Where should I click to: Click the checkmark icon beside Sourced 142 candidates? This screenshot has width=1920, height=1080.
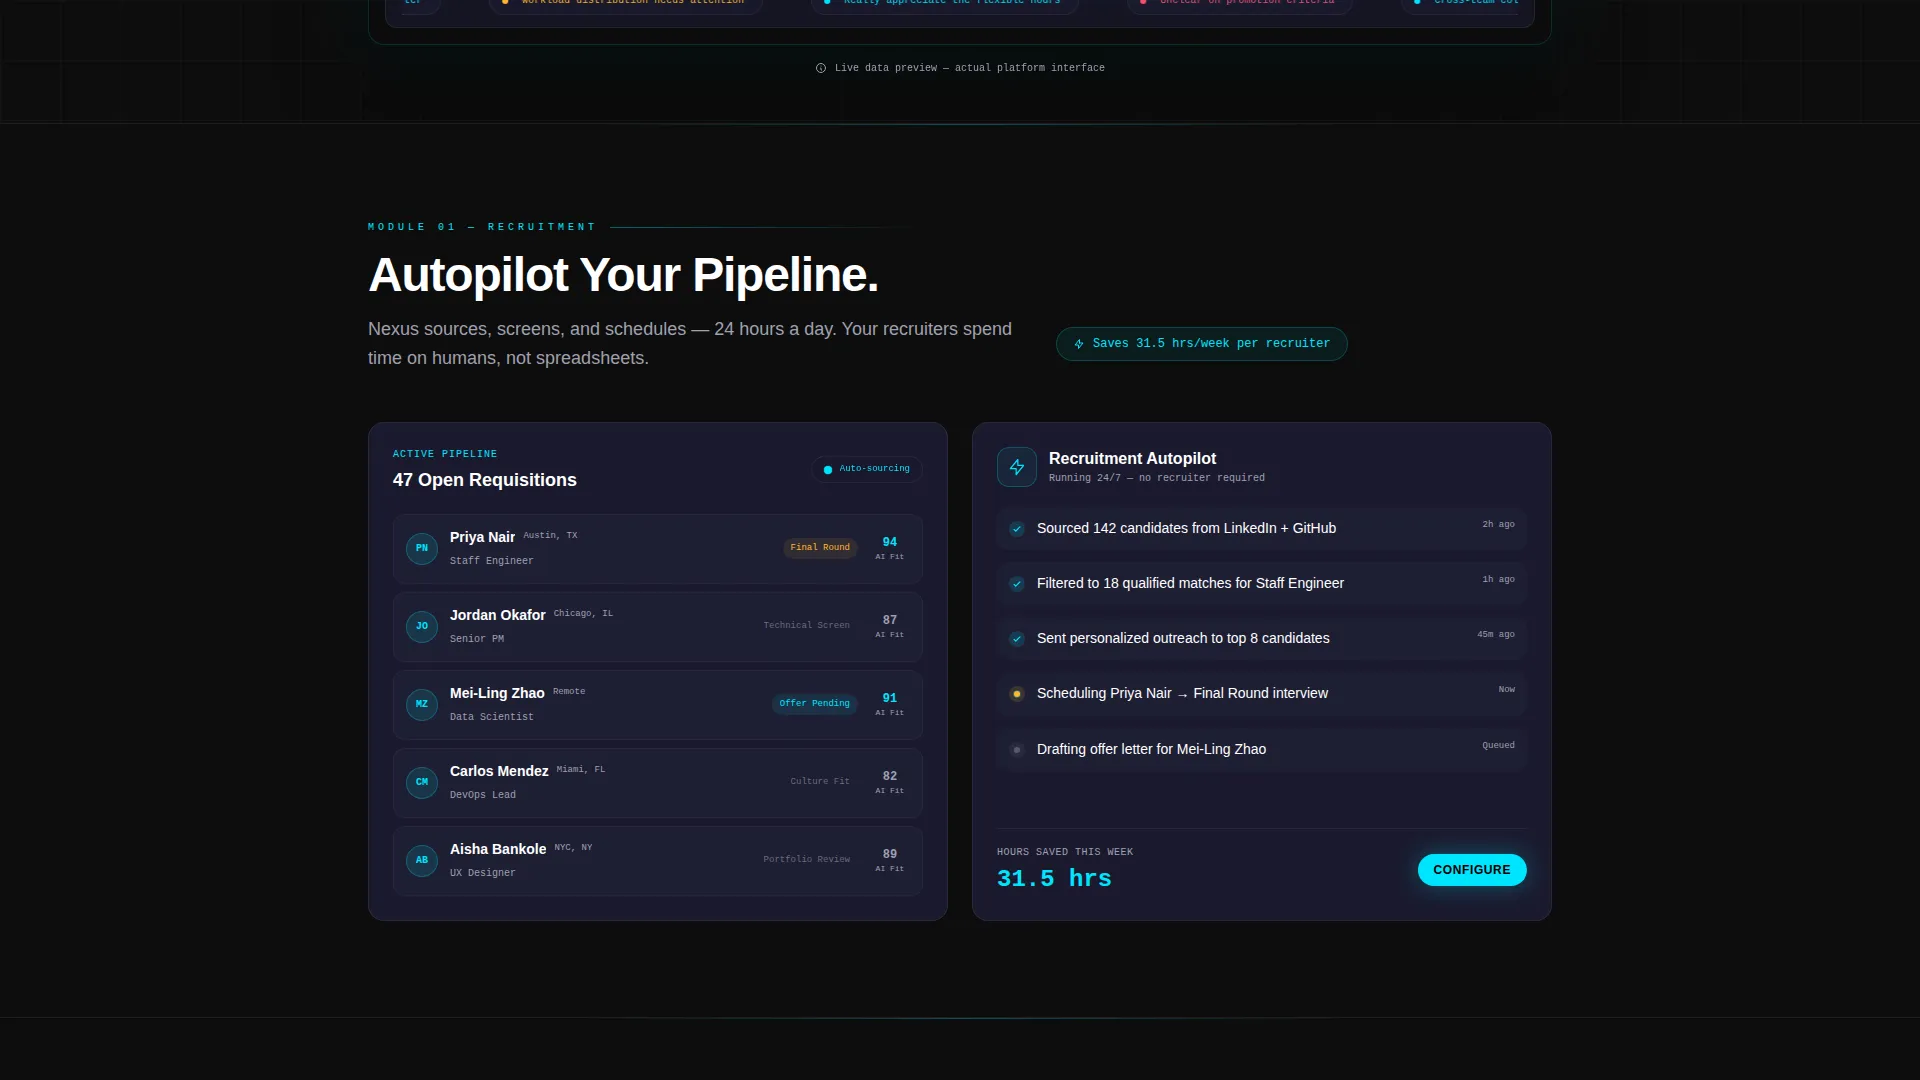point(1017,529)
